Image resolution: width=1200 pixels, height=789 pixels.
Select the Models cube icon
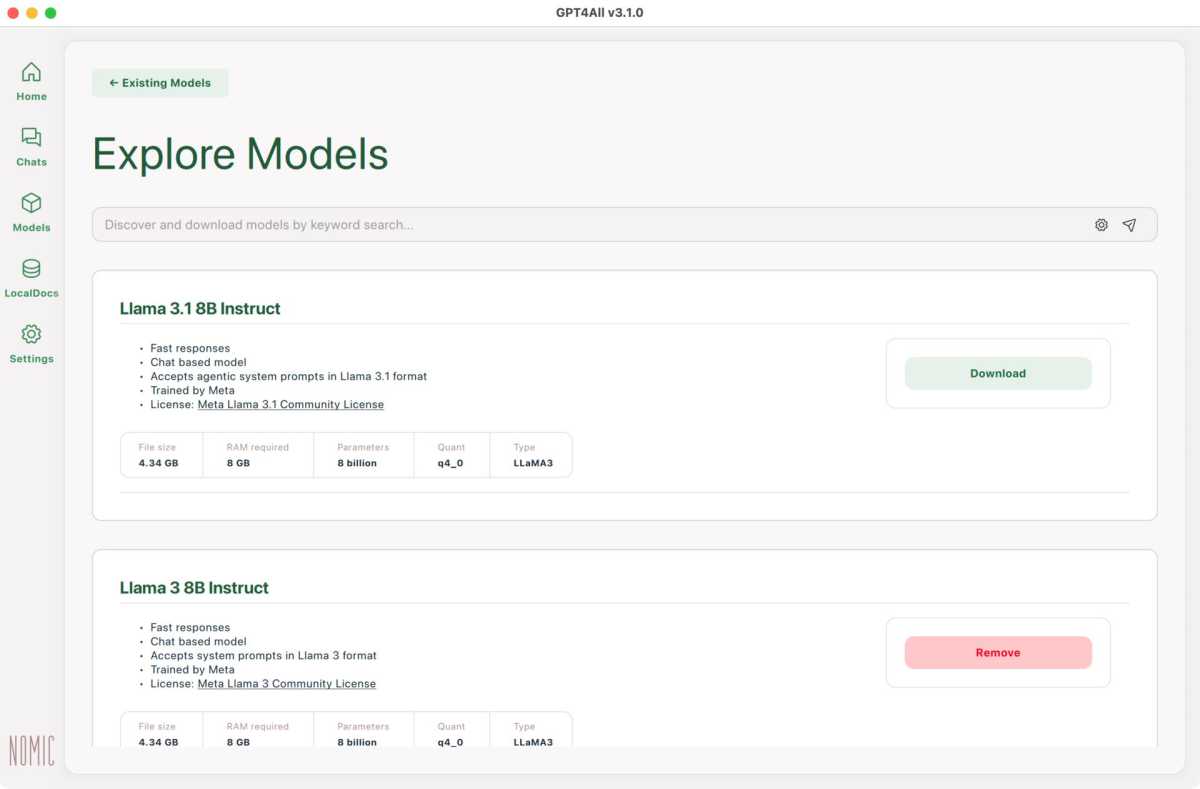[x=31, y=204]
